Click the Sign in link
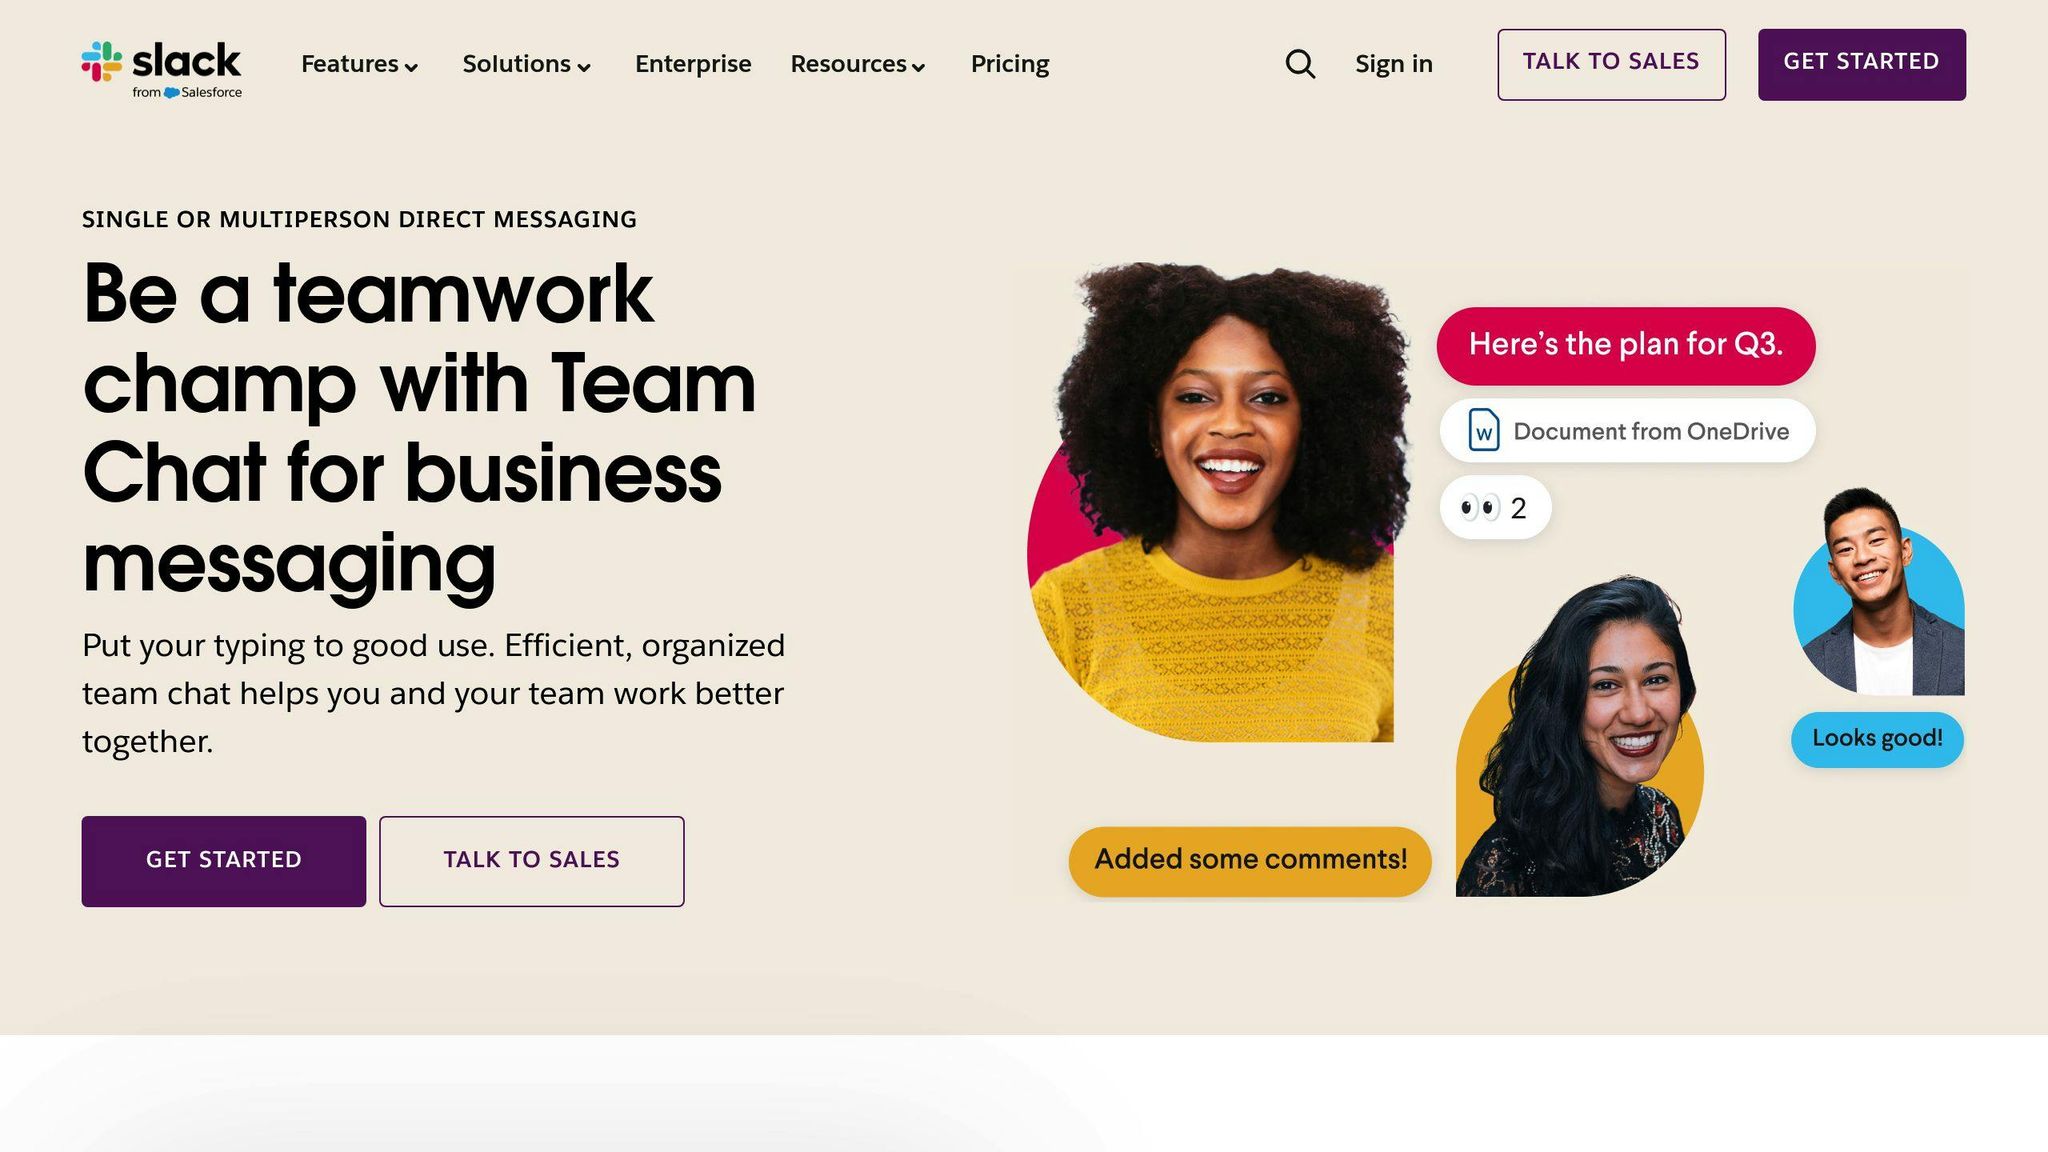This screenshot has width=2048, height=1152. pos(1394,64)
